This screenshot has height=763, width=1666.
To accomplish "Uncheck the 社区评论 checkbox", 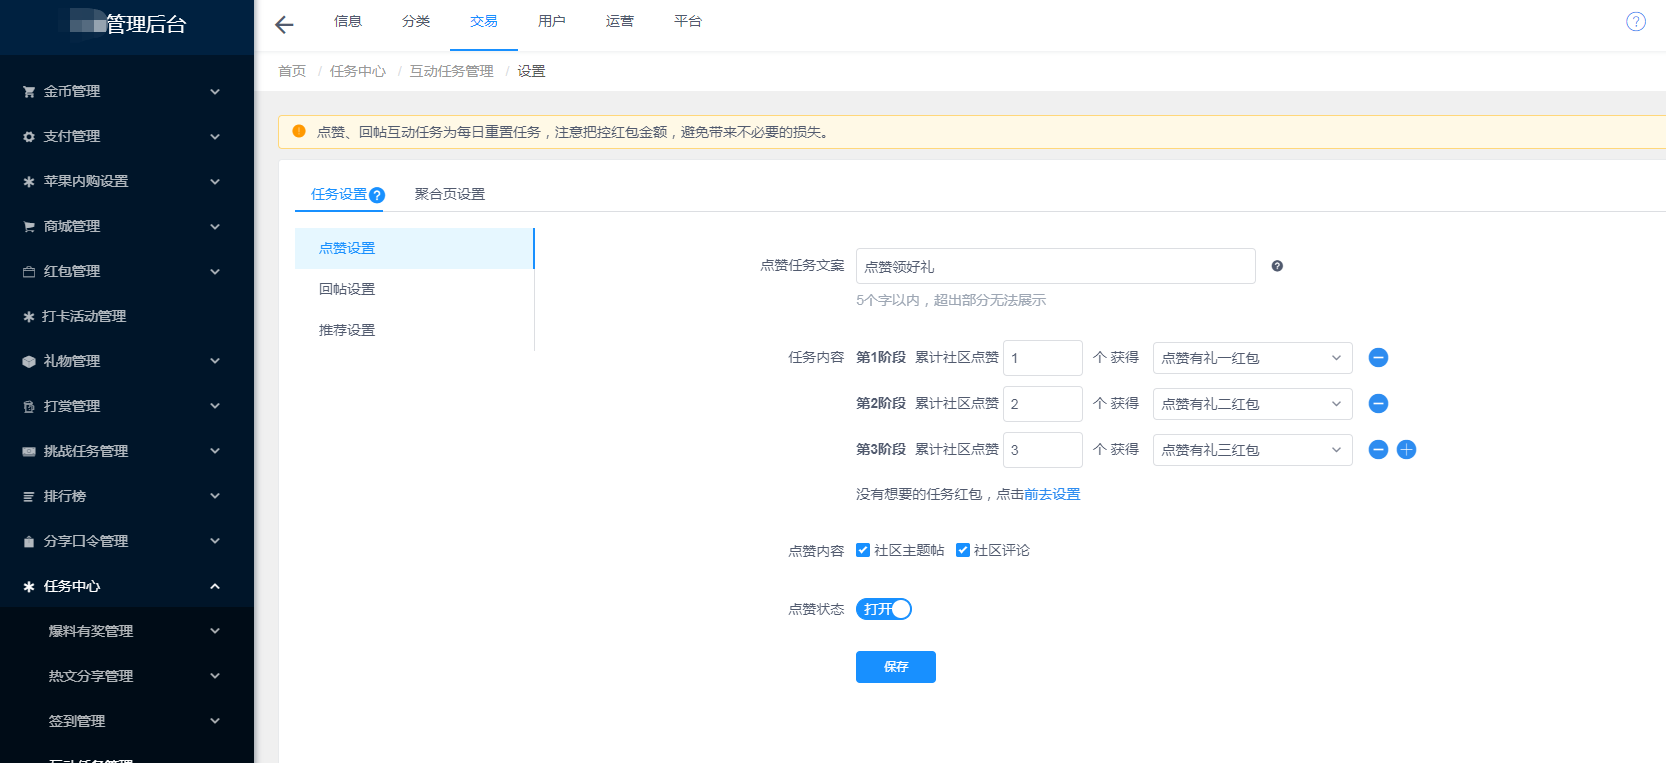I will [x=963, y=550].
